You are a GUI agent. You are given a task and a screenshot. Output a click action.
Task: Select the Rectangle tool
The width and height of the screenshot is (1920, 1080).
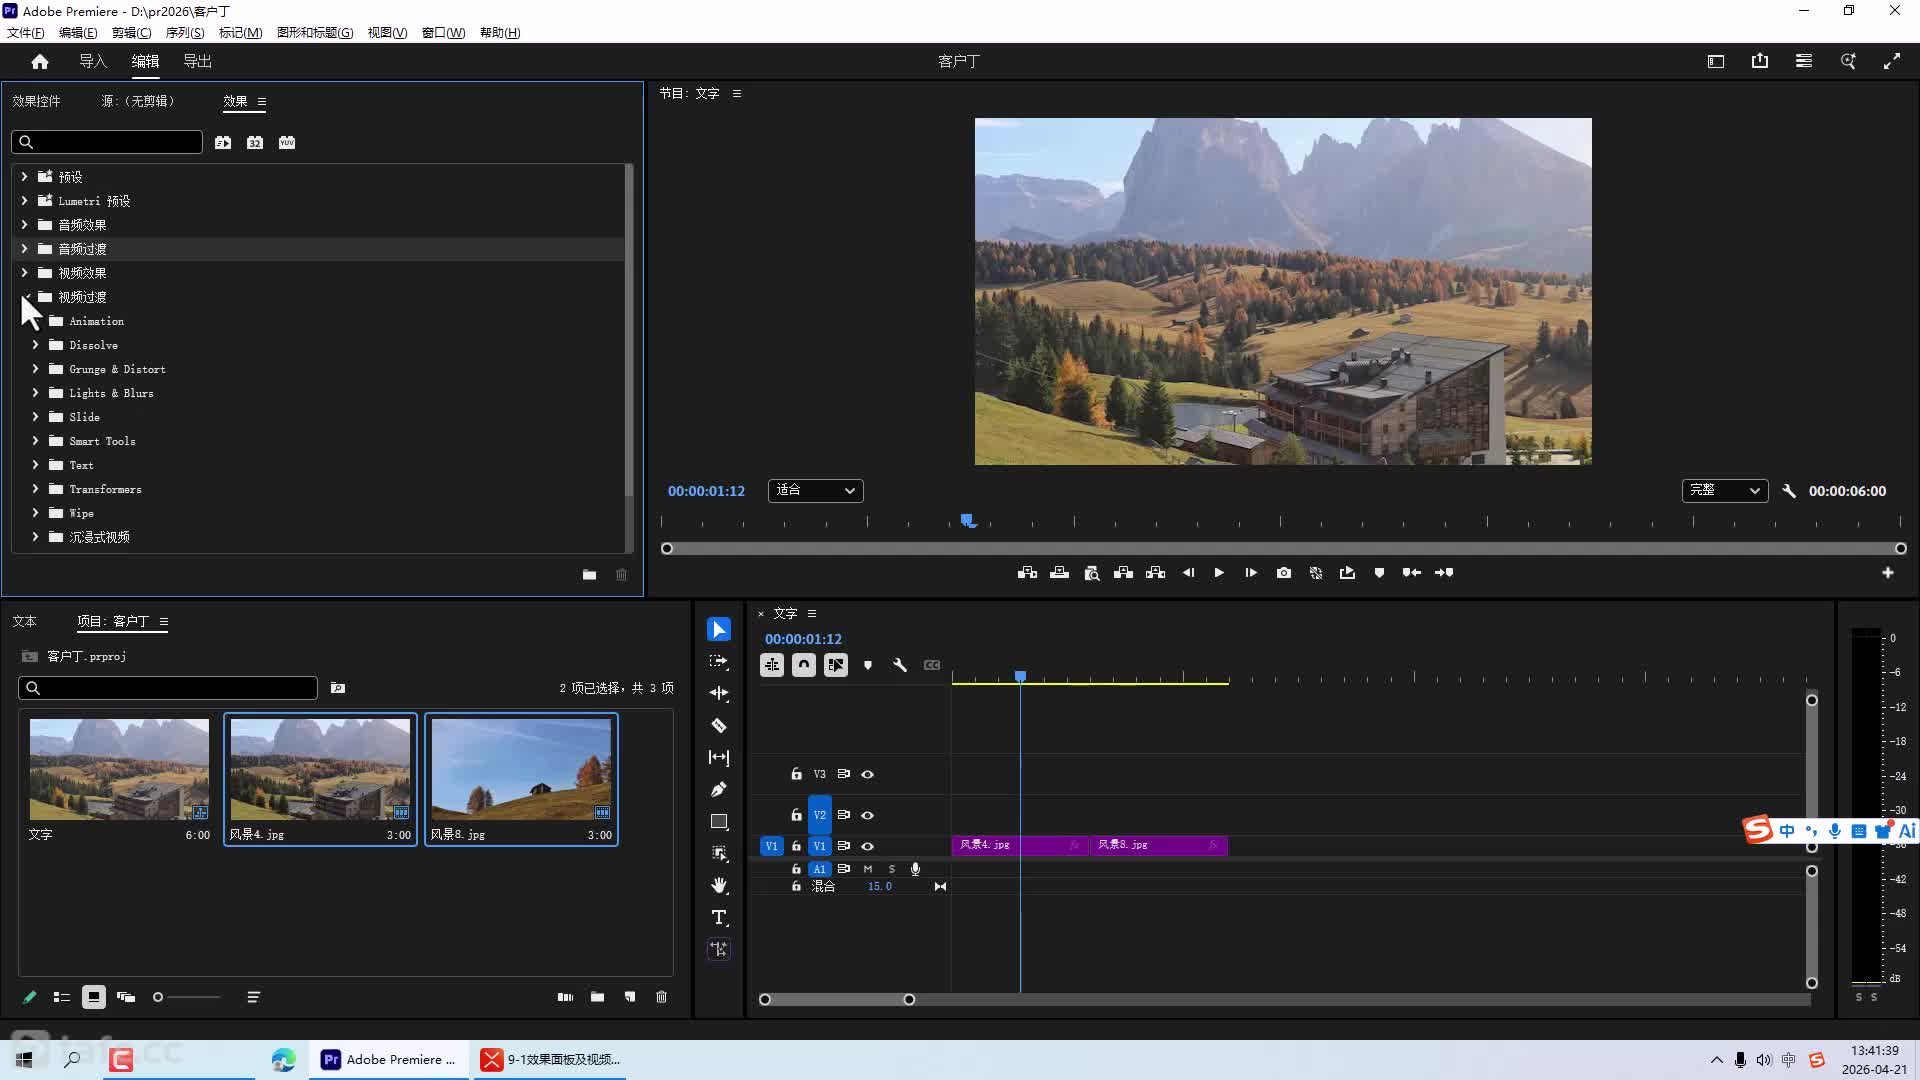(x=719, y=821)
